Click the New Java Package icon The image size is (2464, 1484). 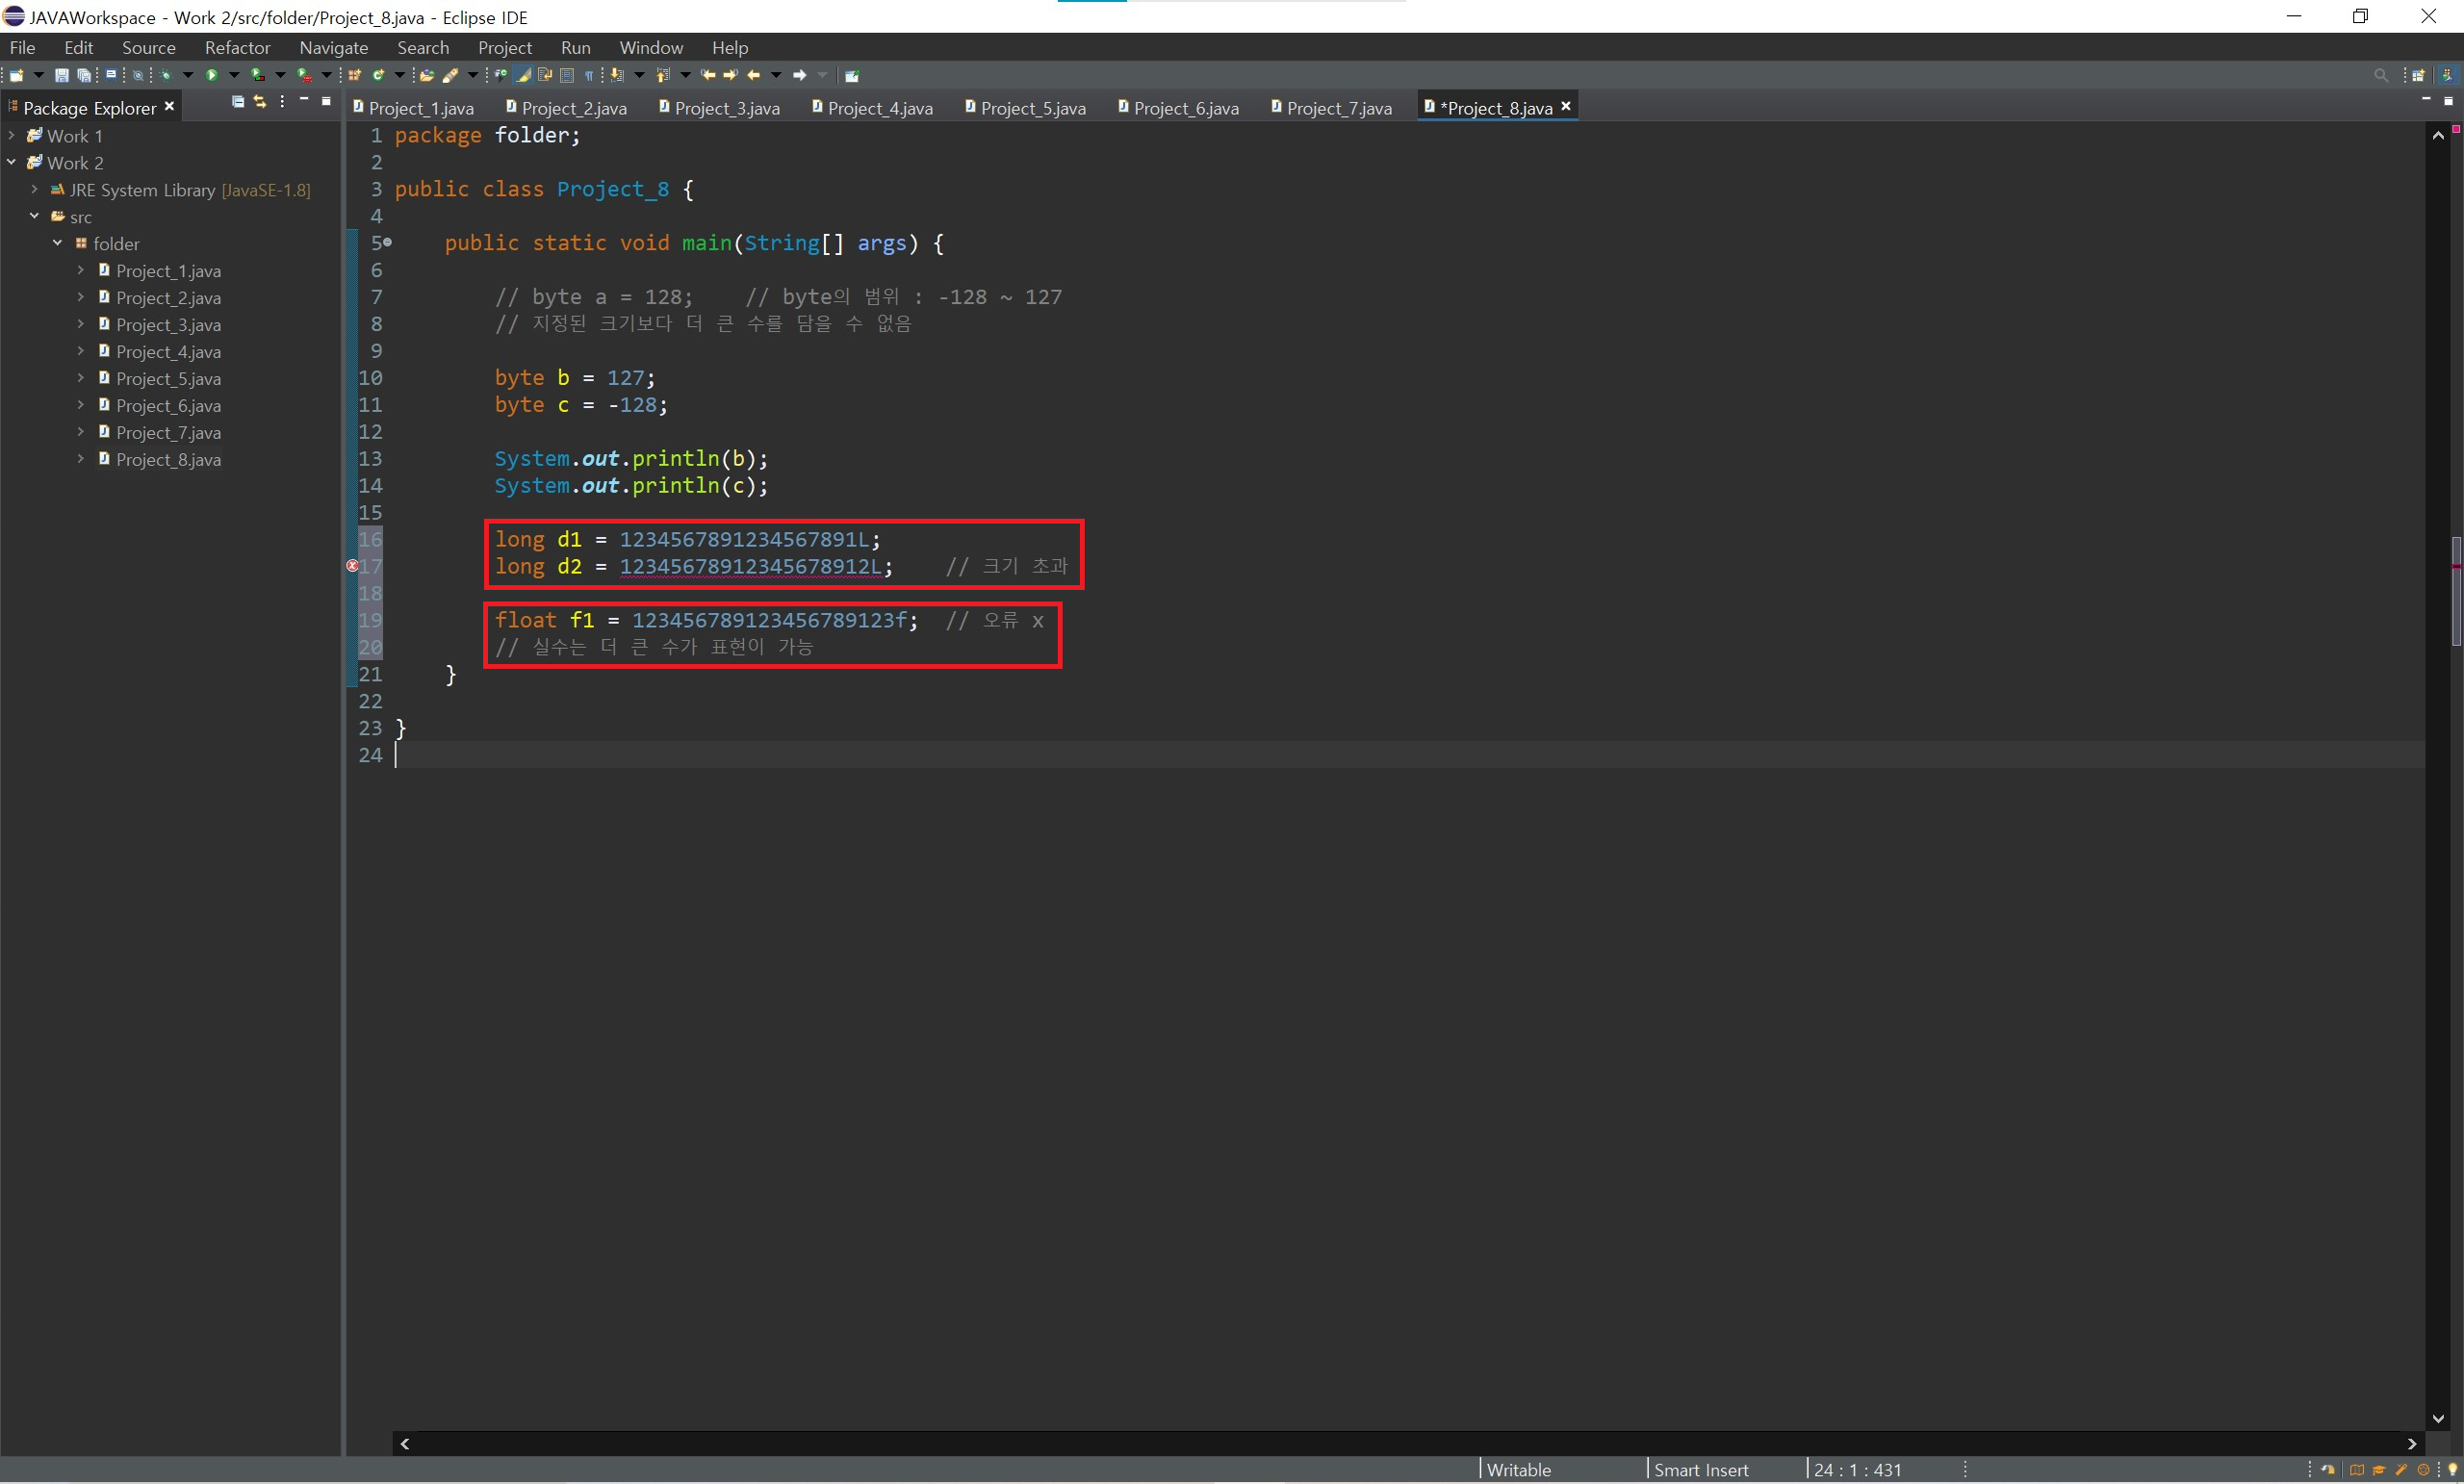click(x=354, y=75)
